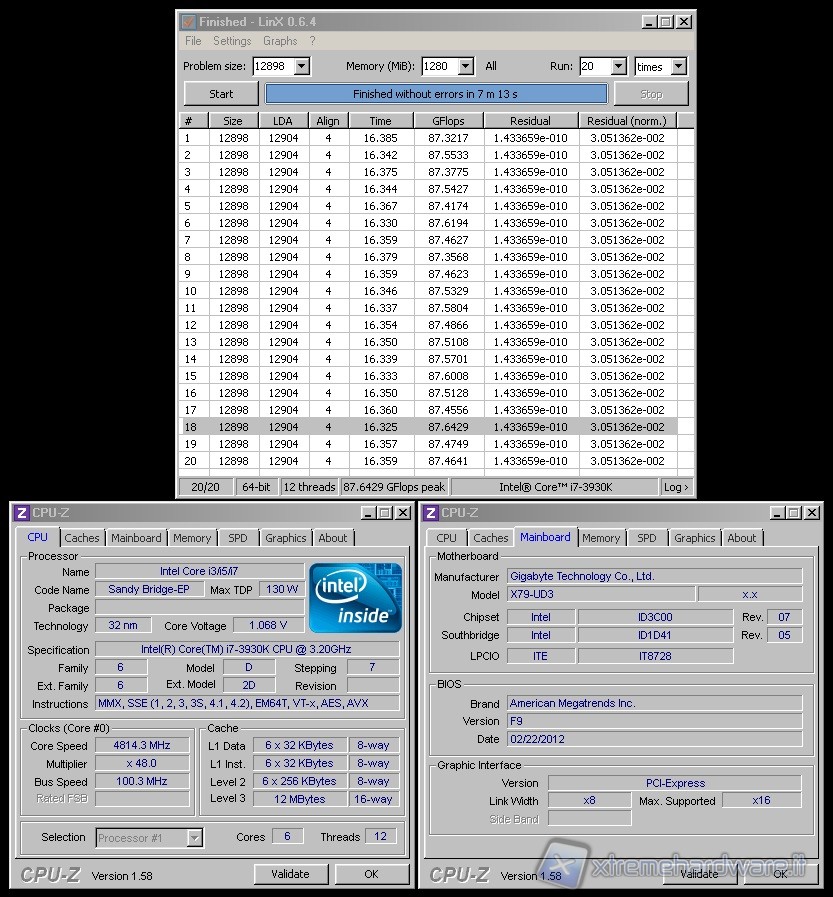
Task: Click OK in the left CPU-Z window
Action: 371,874
